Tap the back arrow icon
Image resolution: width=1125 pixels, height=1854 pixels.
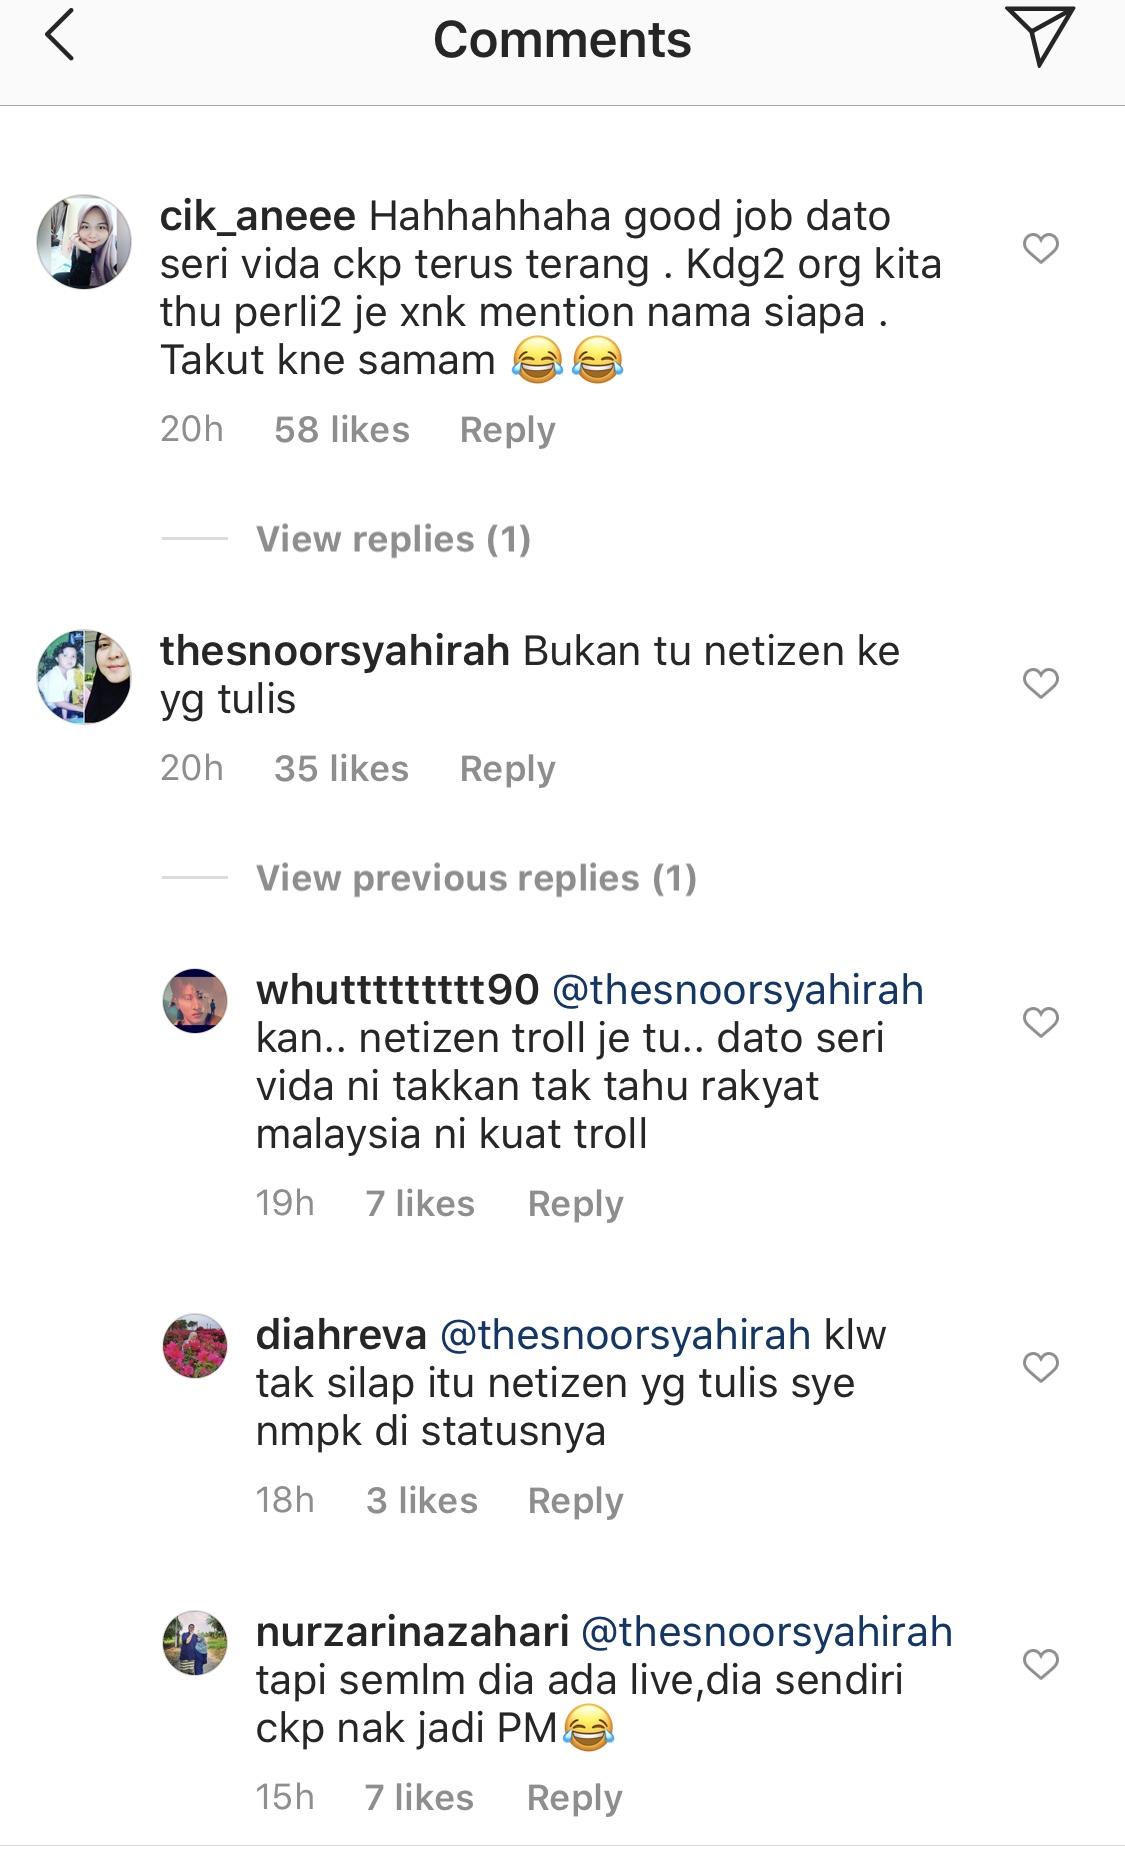(60, 36)
